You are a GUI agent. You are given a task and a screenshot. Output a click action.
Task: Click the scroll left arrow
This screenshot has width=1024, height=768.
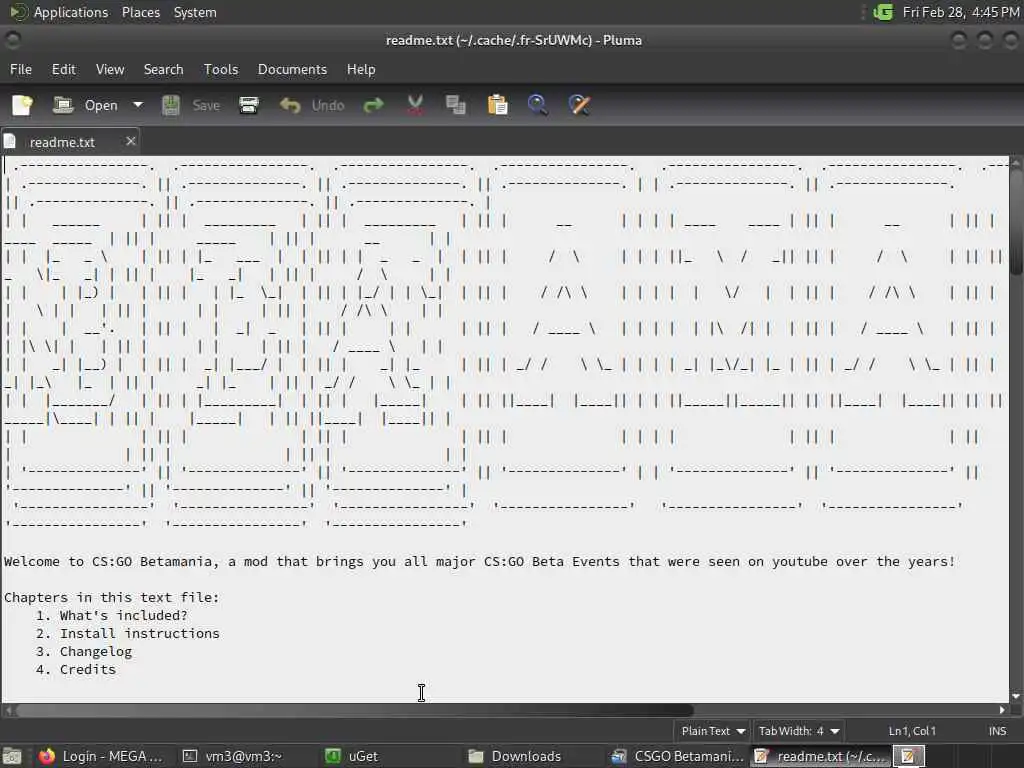coord(8,710)
